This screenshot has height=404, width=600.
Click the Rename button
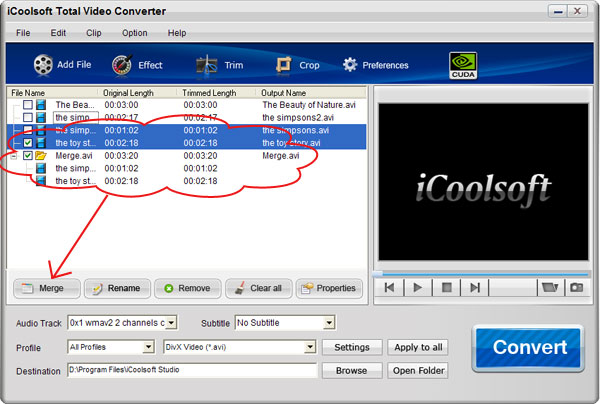click(117, 288)
